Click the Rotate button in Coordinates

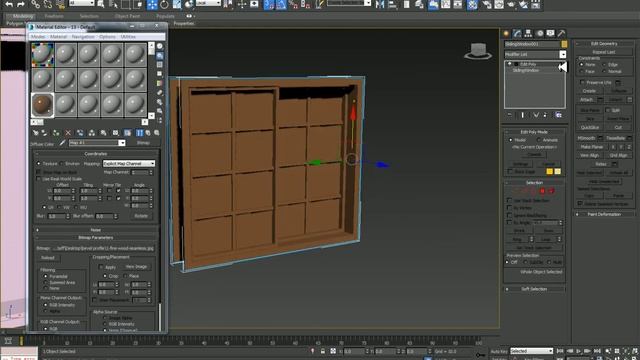click(x=141, y=216)
